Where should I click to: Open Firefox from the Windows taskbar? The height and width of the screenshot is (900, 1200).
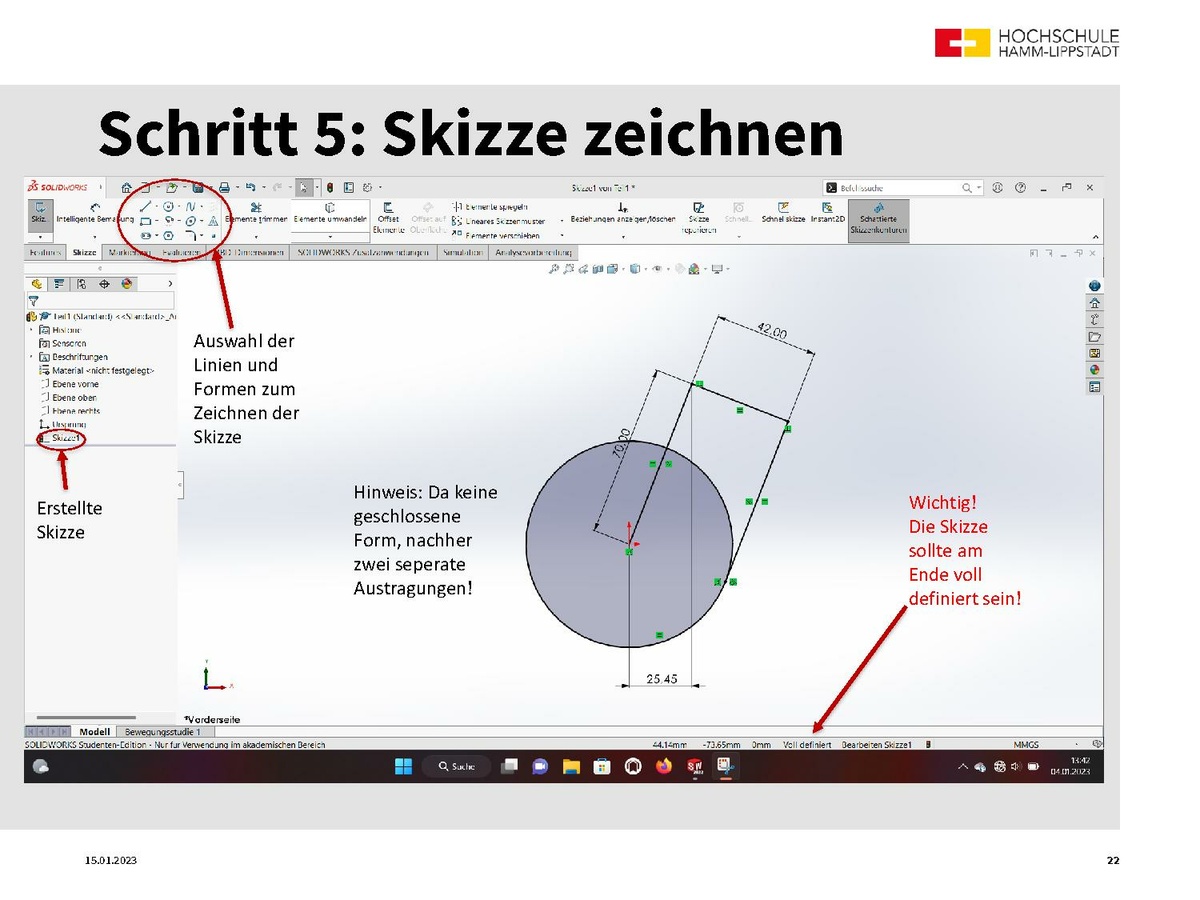click(x=663, y=766)
